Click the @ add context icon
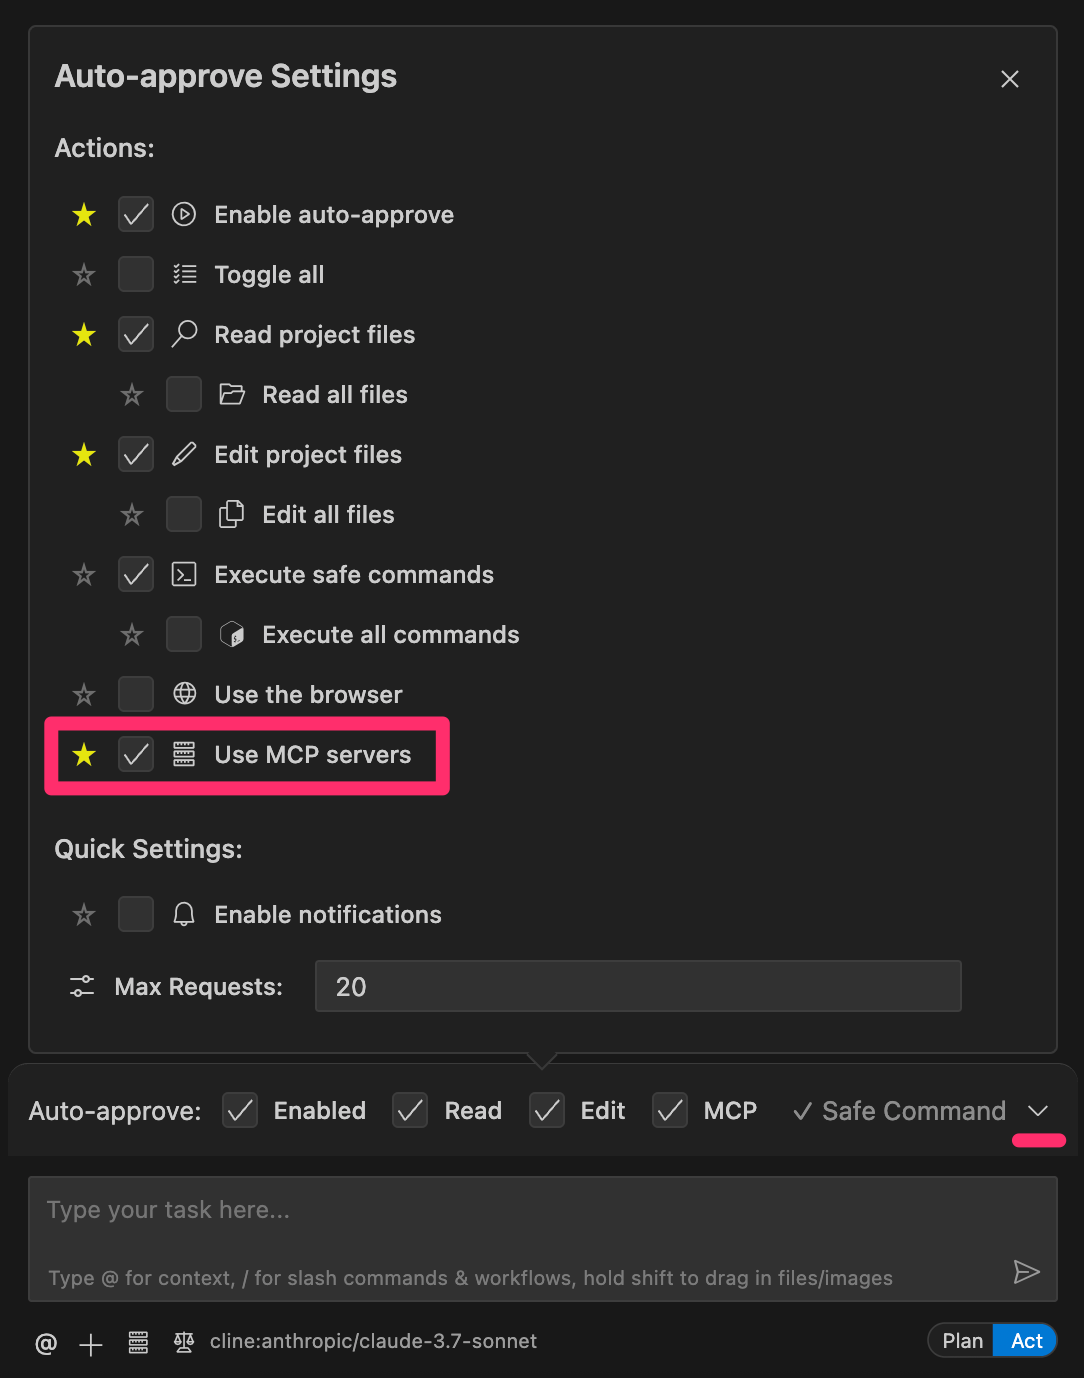The height and width of the screenshot is (1378, 1084). [46, 1343]
